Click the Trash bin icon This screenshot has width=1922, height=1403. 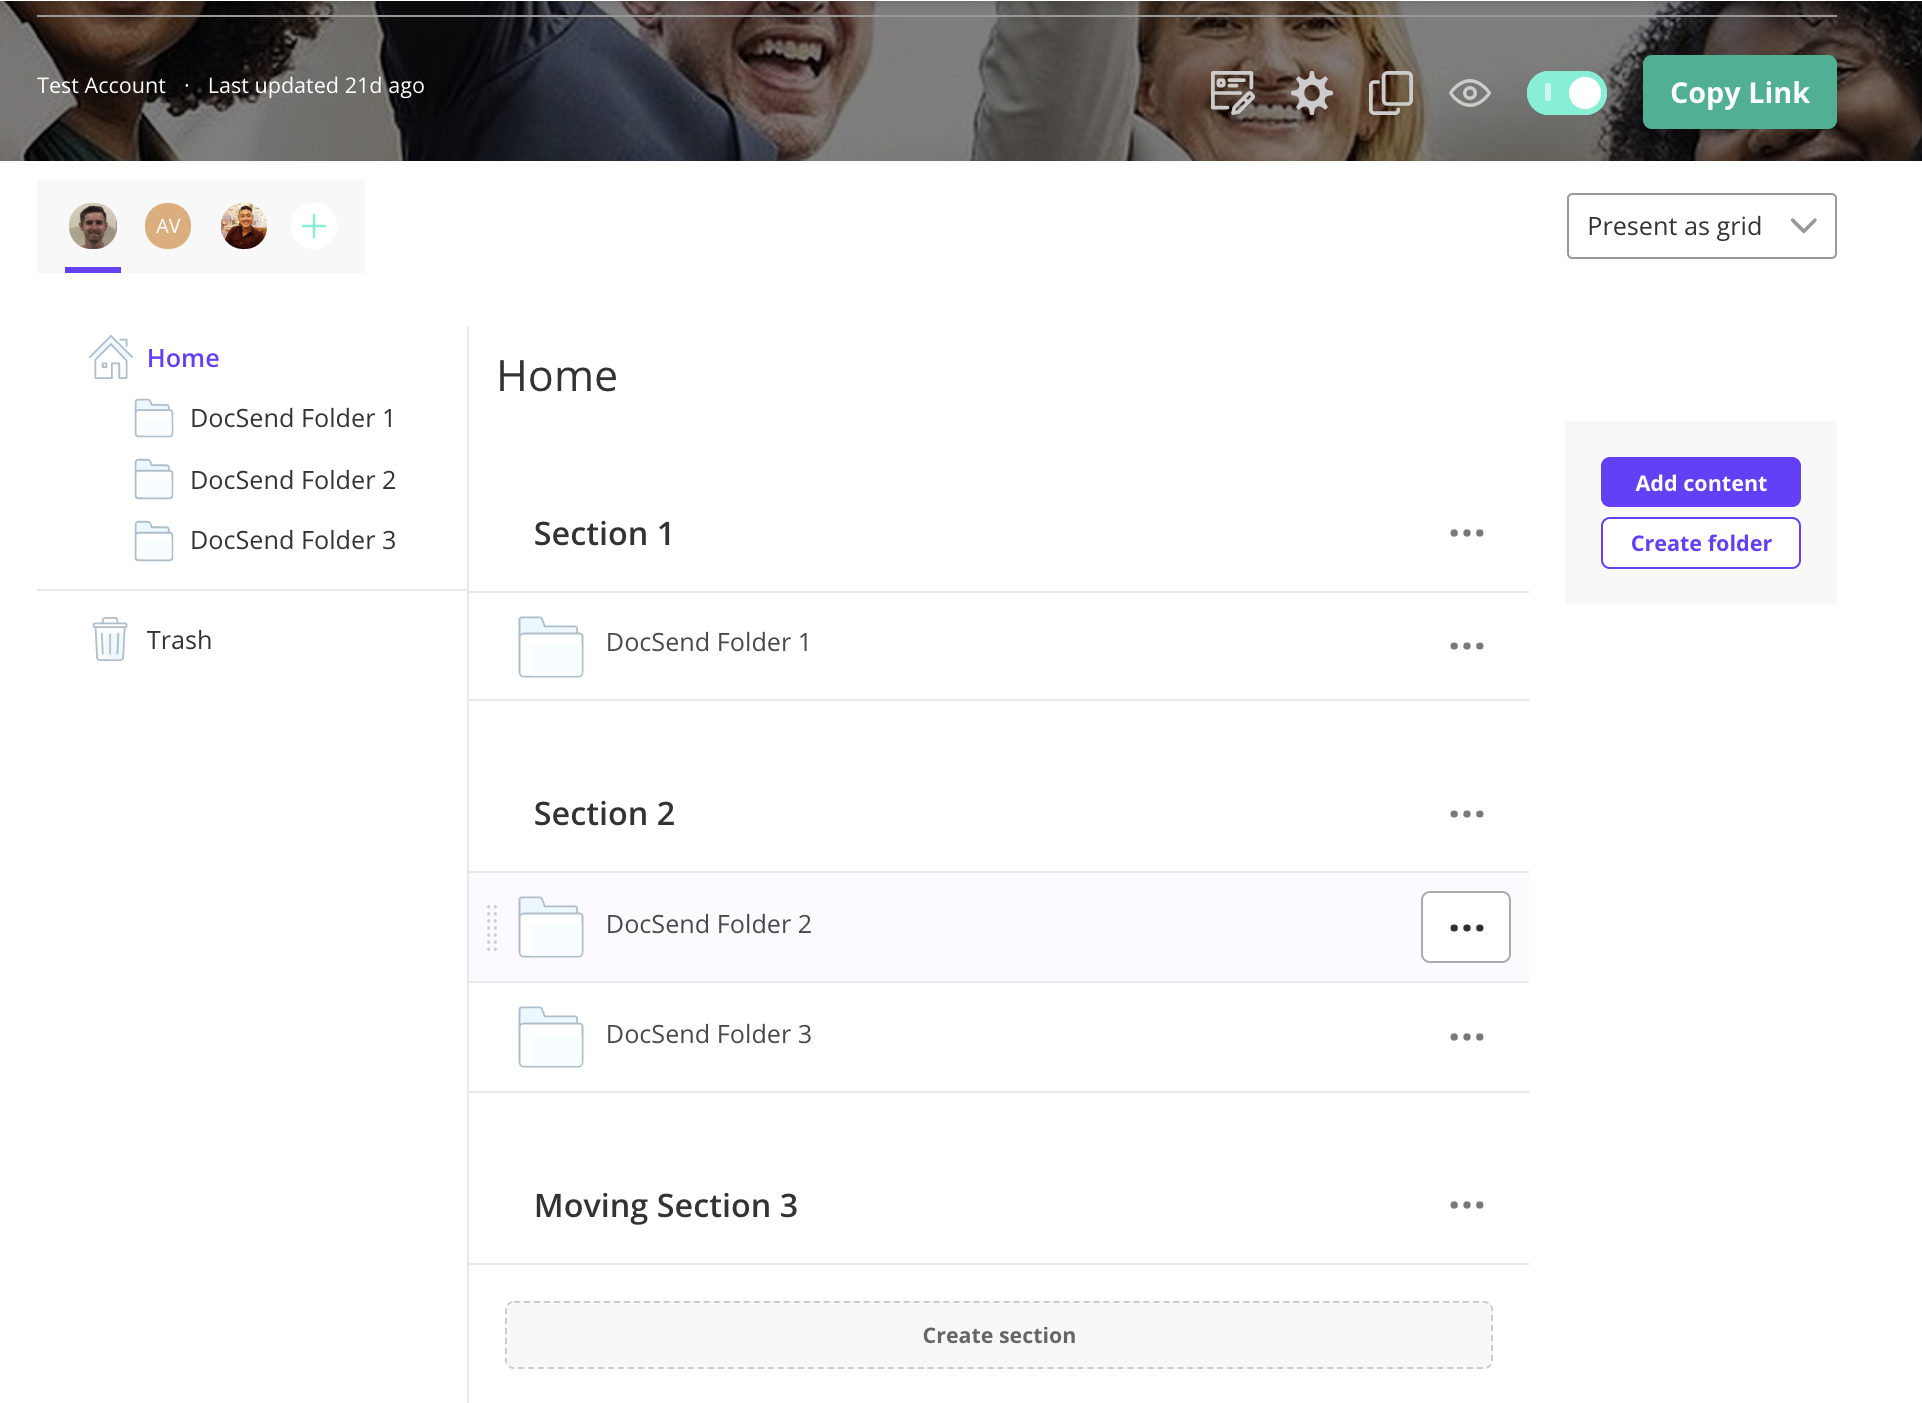(x=110, y=639)
